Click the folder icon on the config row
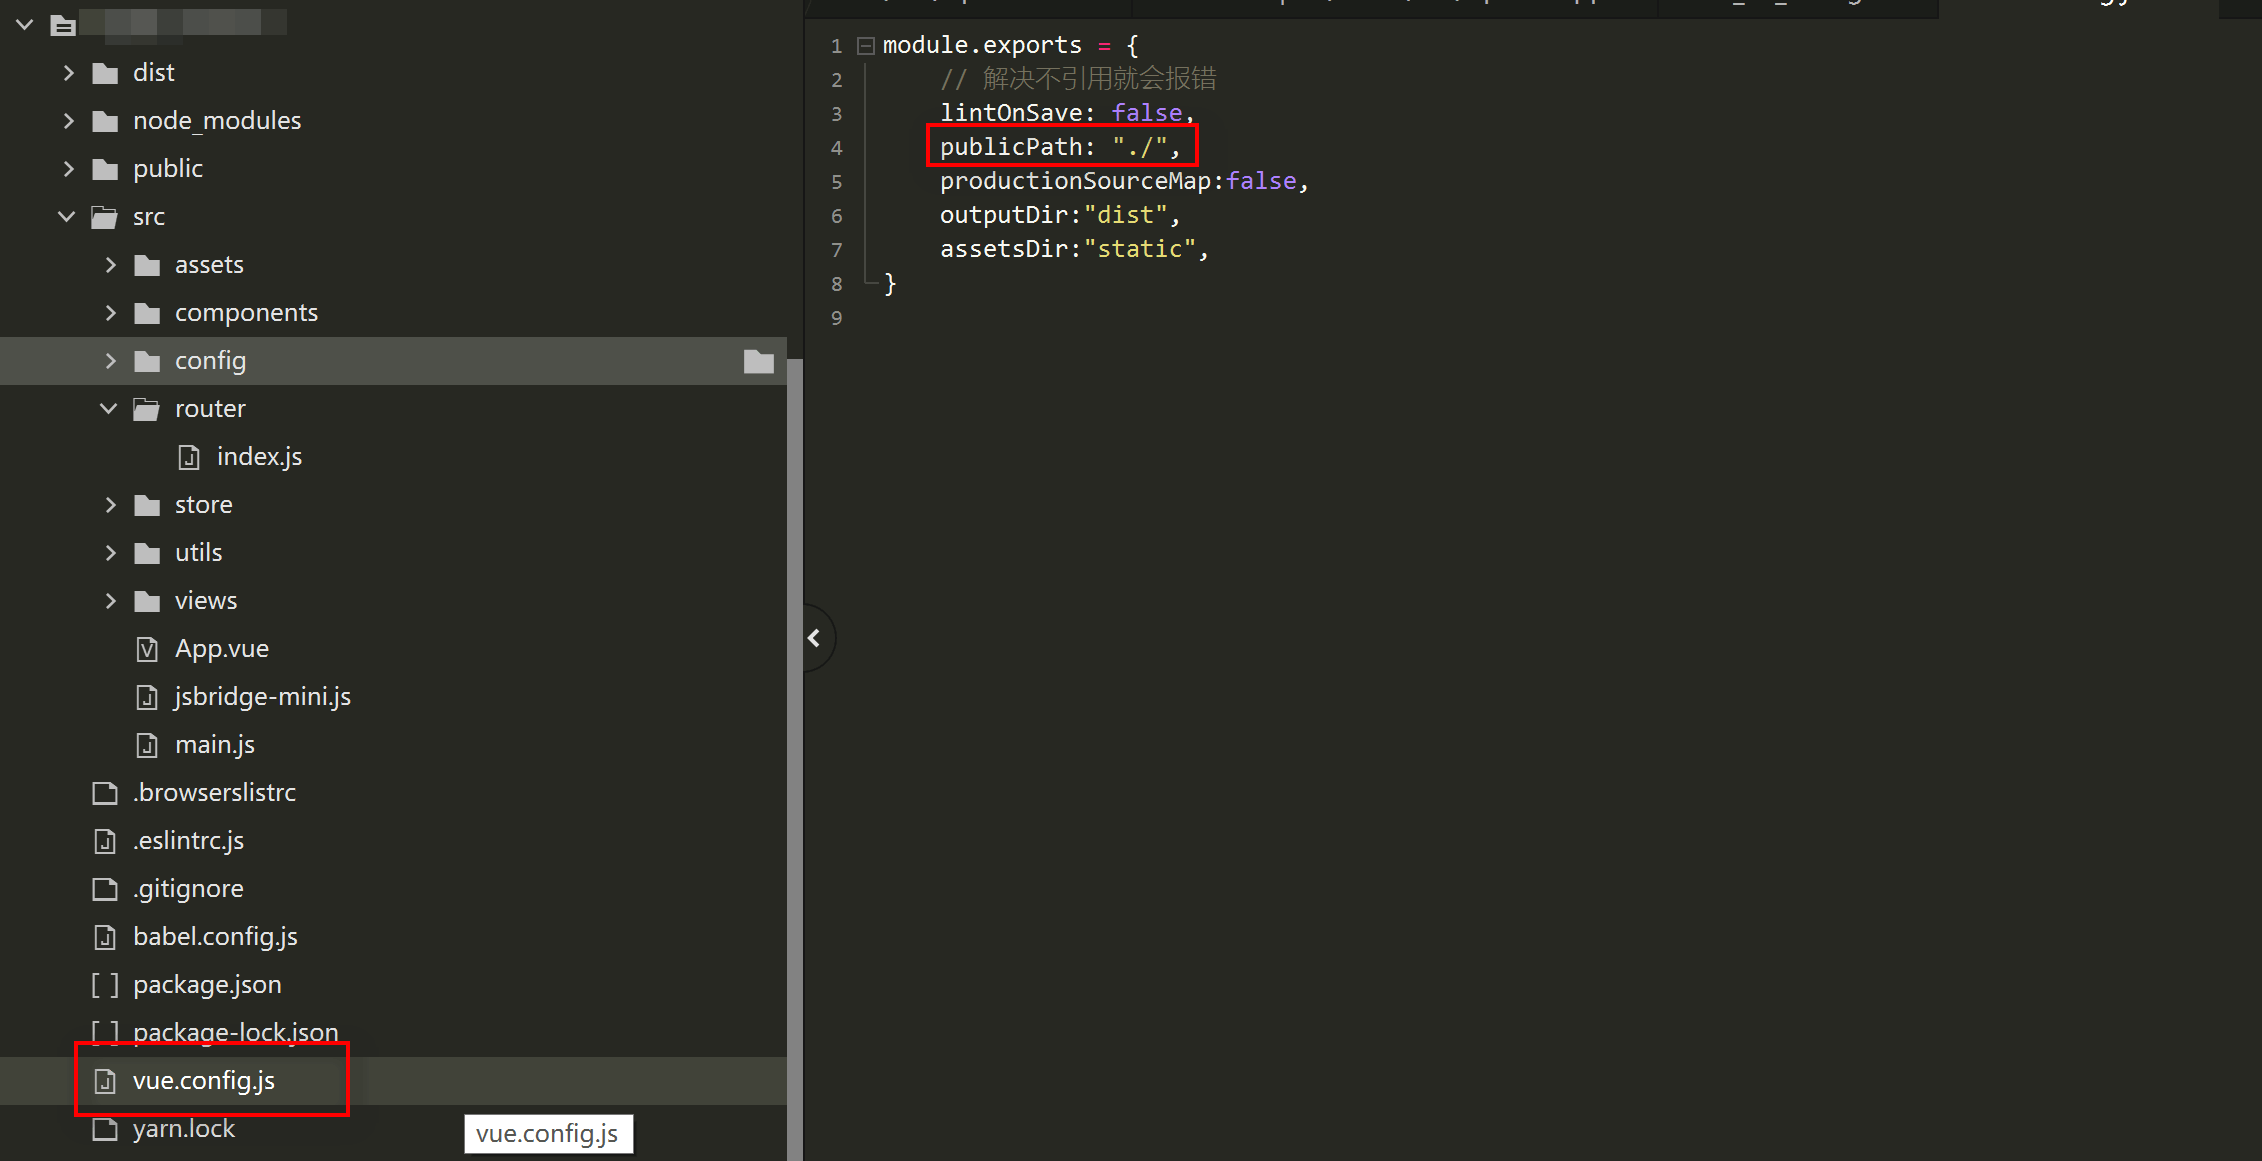This screenshot has width=2262, height=1161. (758, 361)
